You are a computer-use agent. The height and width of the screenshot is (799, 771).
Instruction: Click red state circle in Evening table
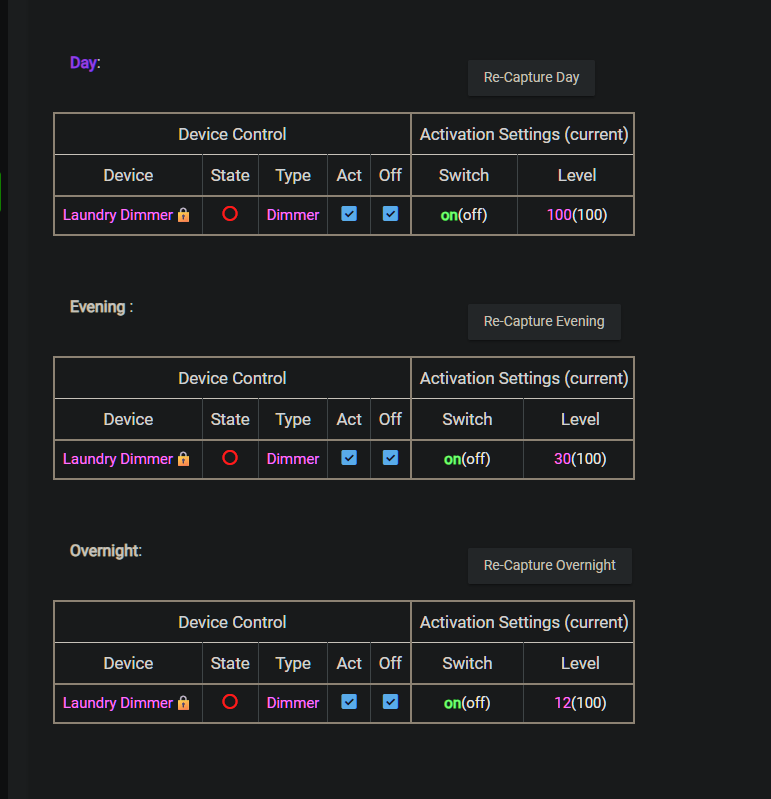coord(230,458)
